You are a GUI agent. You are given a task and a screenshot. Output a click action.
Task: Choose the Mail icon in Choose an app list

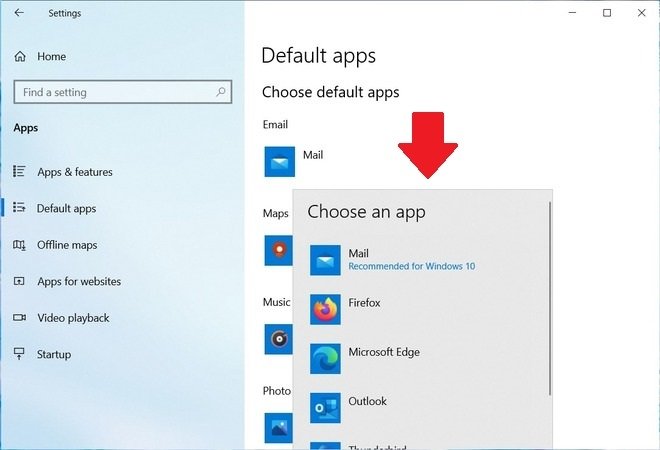coord(325,260)
